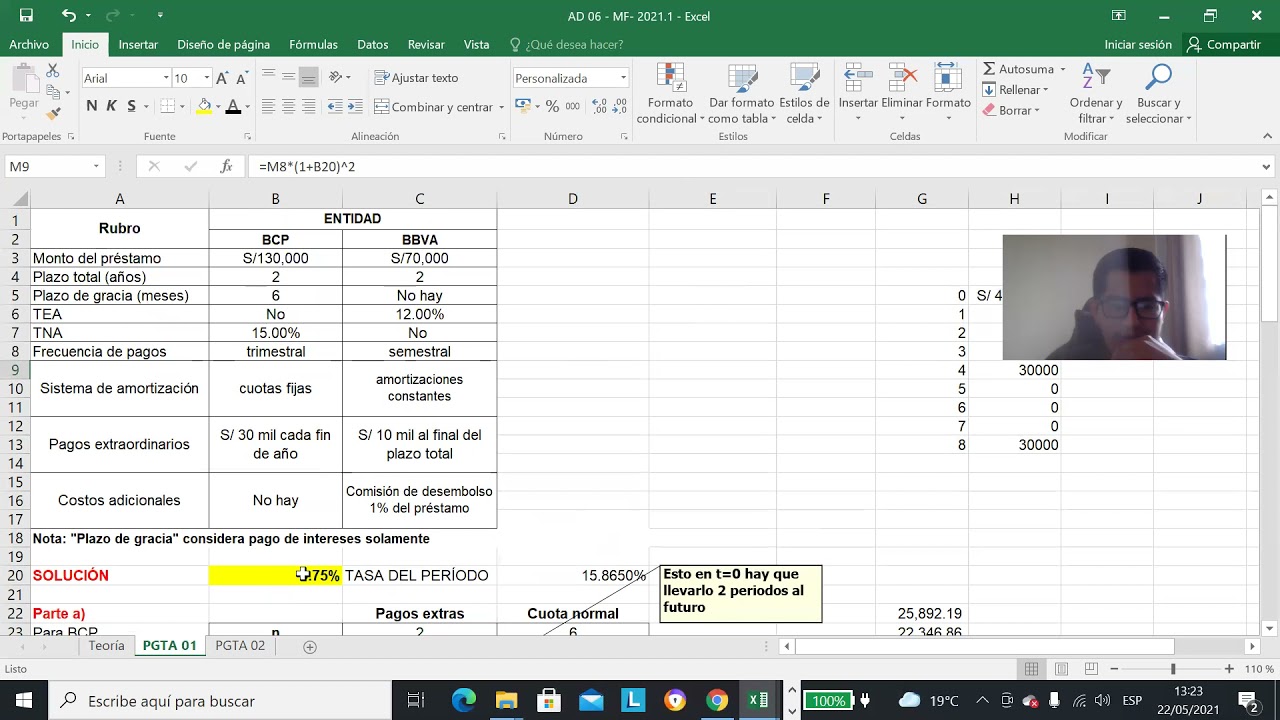Viewport: 1280px width, 720px height.
Task: Open font color dropdown arrow
Action: (x=247, y=106)
